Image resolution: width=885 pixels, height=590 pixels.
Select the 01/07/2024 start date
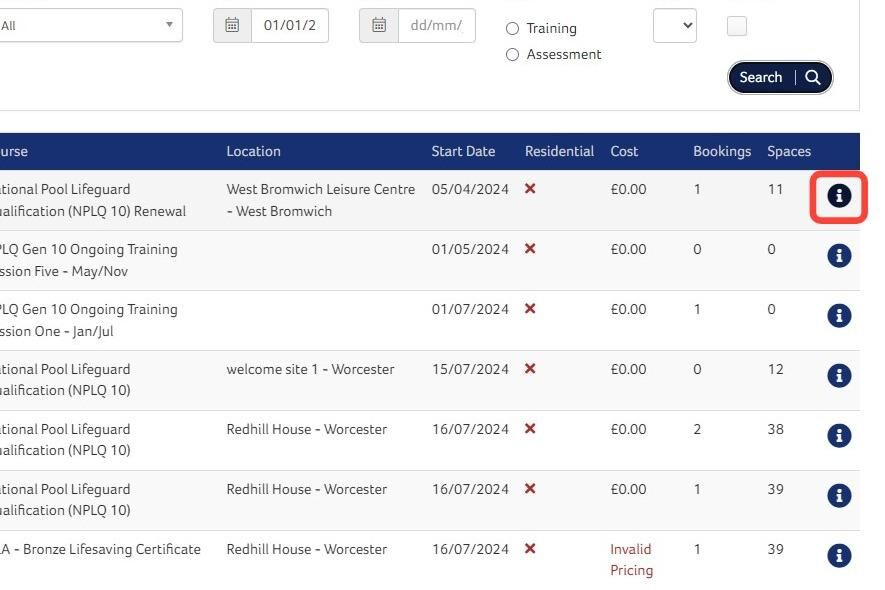click(x=470, y=309)
